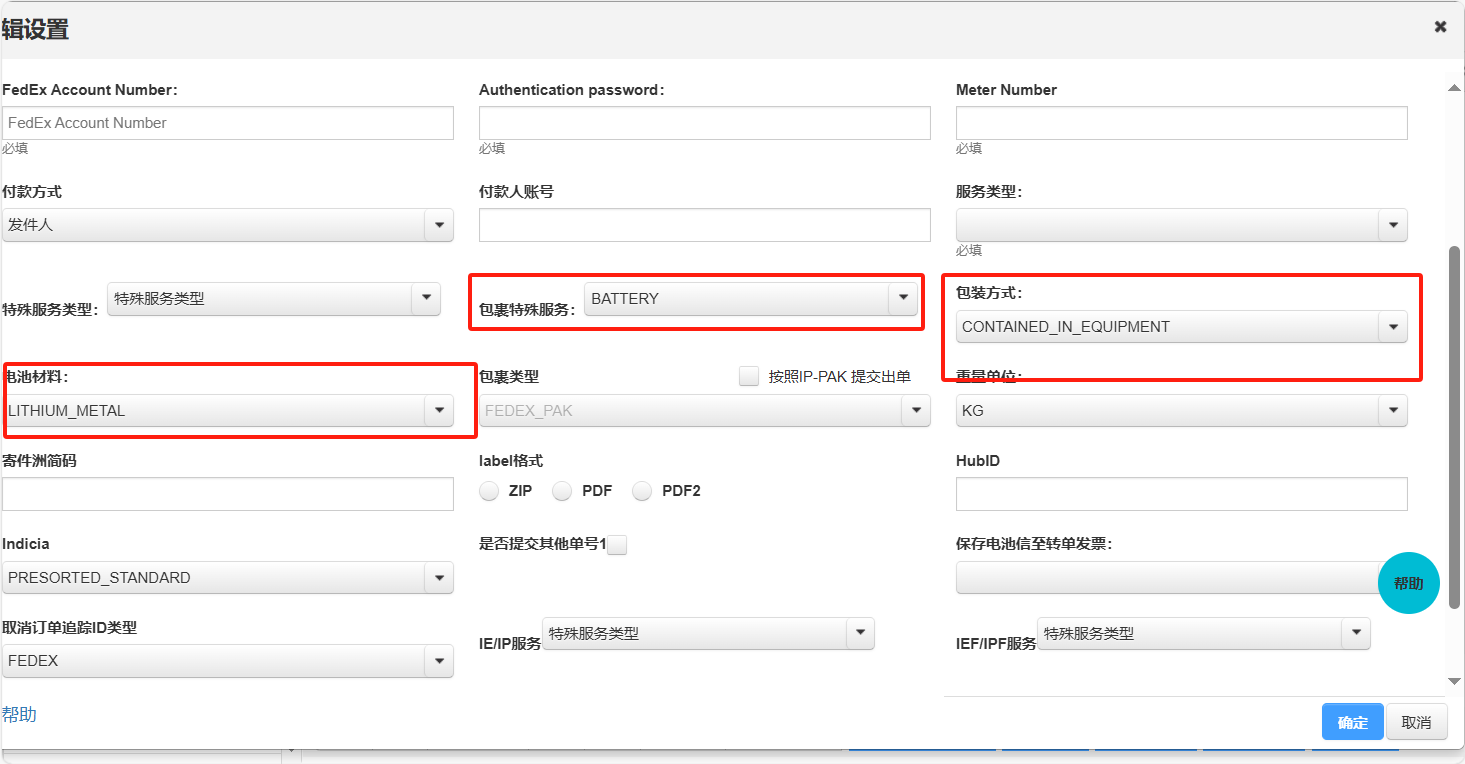
Task: Select the PDF label format radio
Action: pyautogui.click(x=562, y=491)
